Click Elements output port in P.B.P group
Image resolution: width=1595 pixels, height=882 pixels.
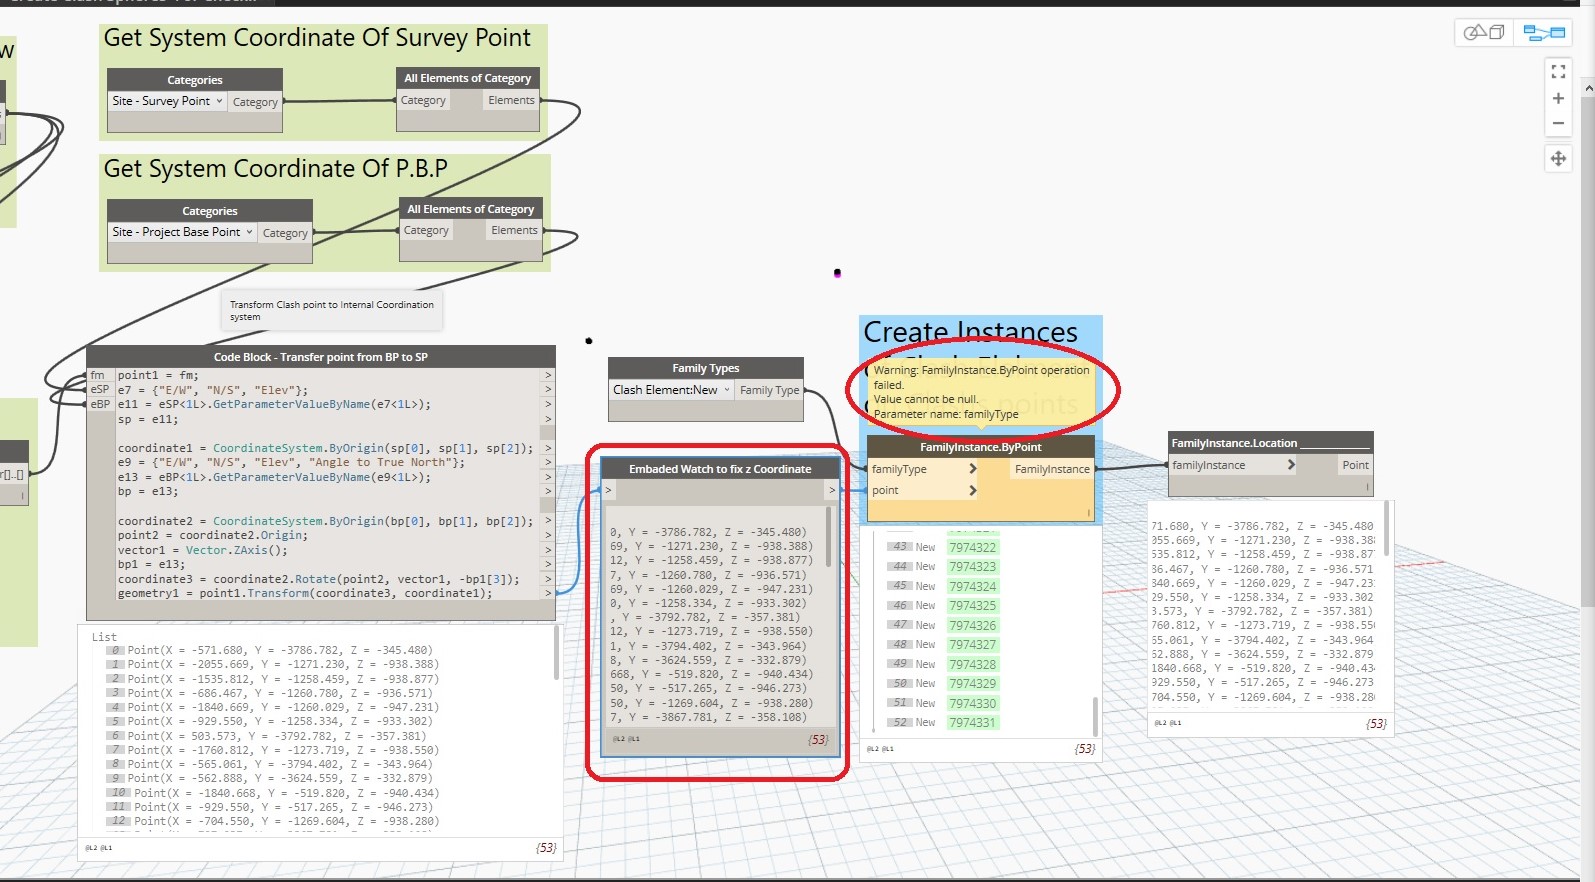515,230
